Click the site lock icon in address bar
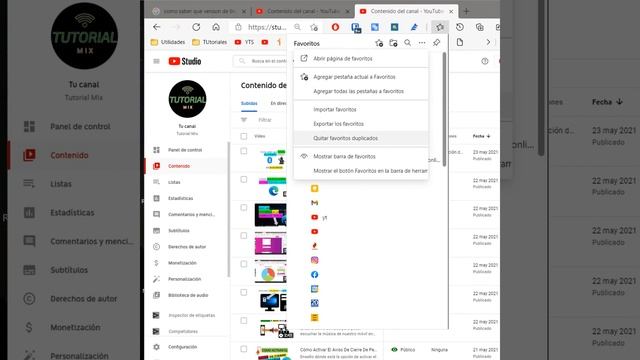The width and height of the screenshot is (640, 360). pos(238,27)
